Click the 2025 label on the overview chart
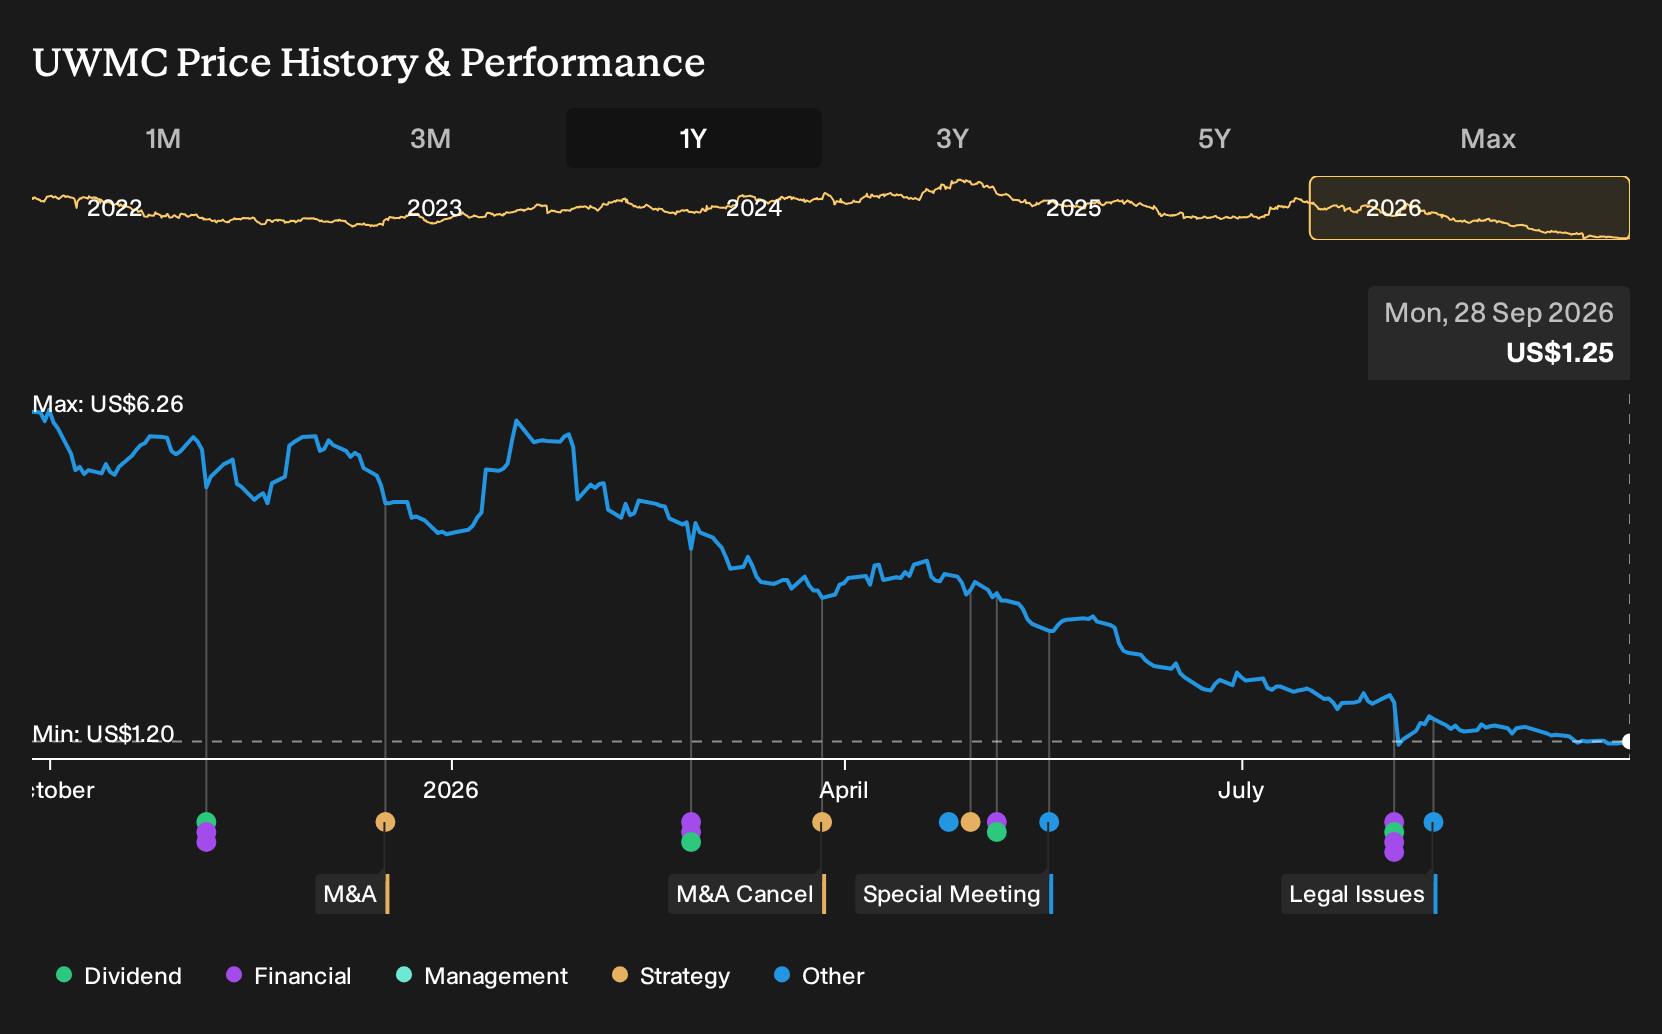The width and height of the screenshot is (1662, 1034). (1074, 208)
